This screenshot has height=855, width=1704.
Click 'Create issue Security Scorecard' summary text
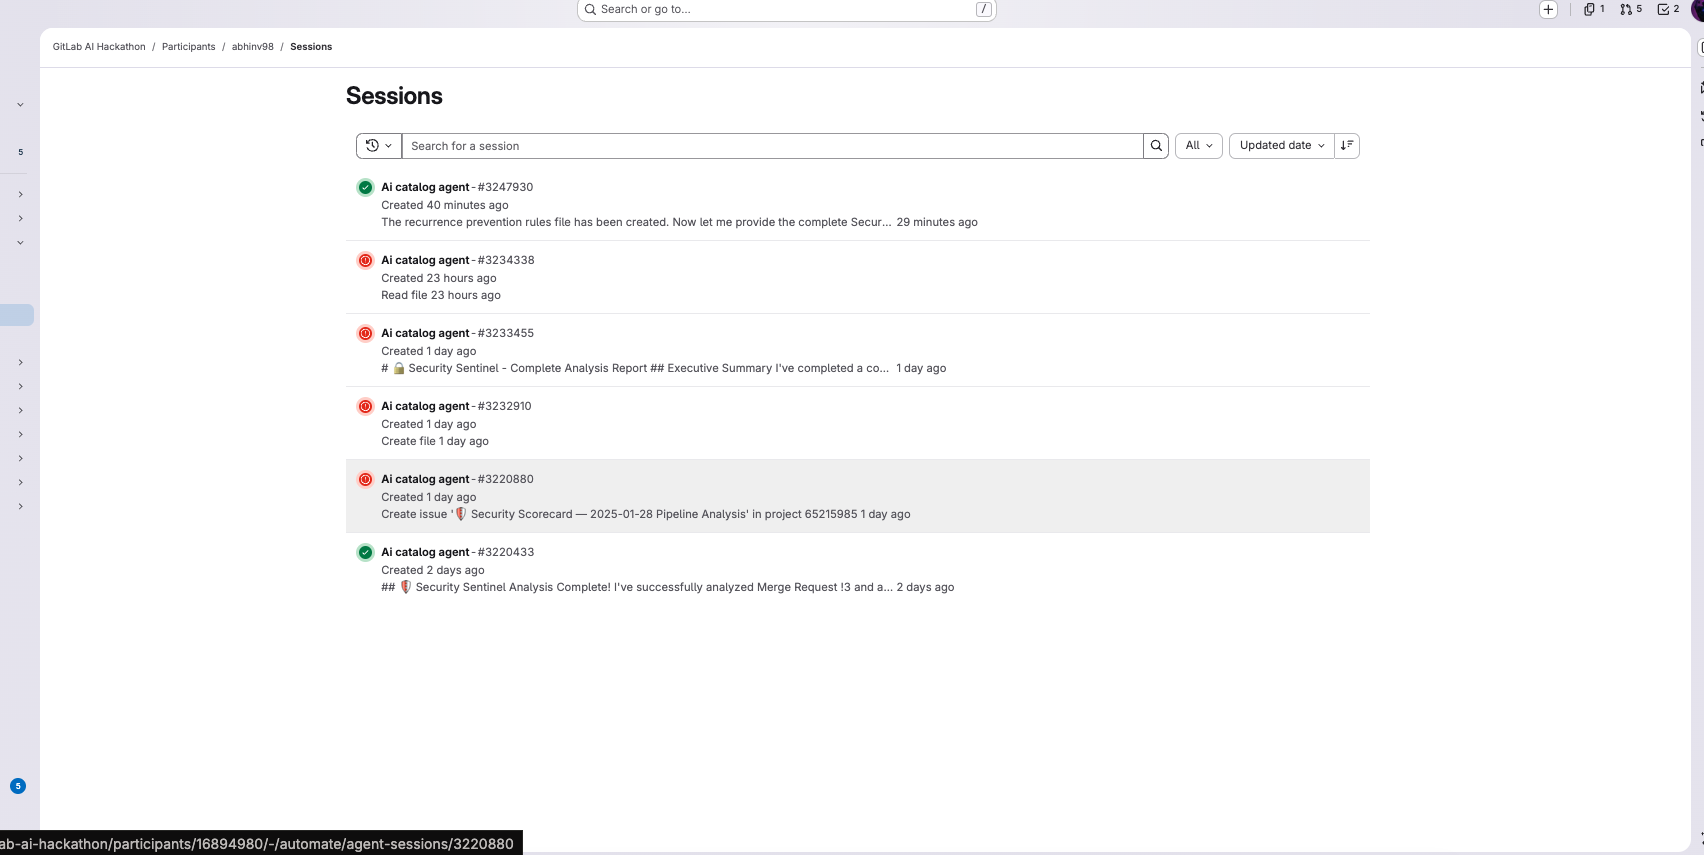point(619,514)
